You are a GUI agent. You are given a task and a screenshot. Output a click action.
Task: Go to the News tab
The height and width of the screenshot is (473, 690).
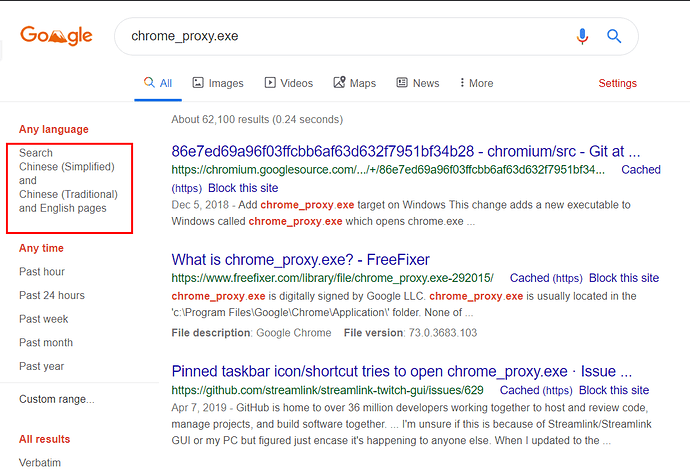(x=417, y=83)
